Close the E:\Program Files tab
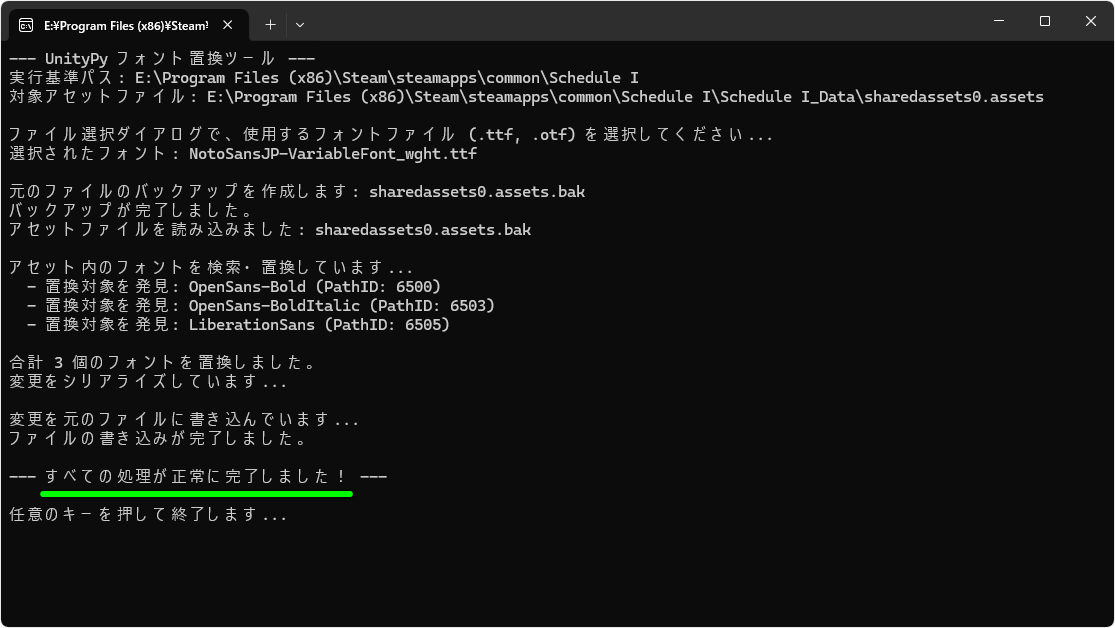The width and height of the screenshot is (1115, 628). point(228,25)
